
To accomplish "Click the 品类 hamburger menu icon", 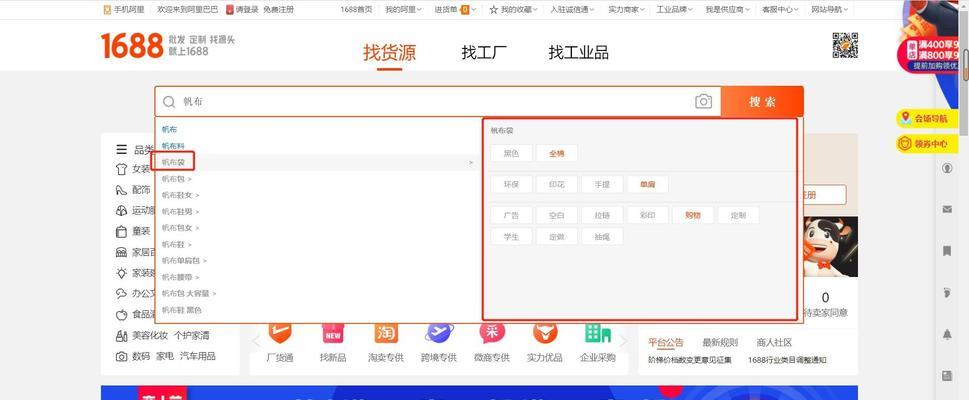I will click(x=121, y=150).
